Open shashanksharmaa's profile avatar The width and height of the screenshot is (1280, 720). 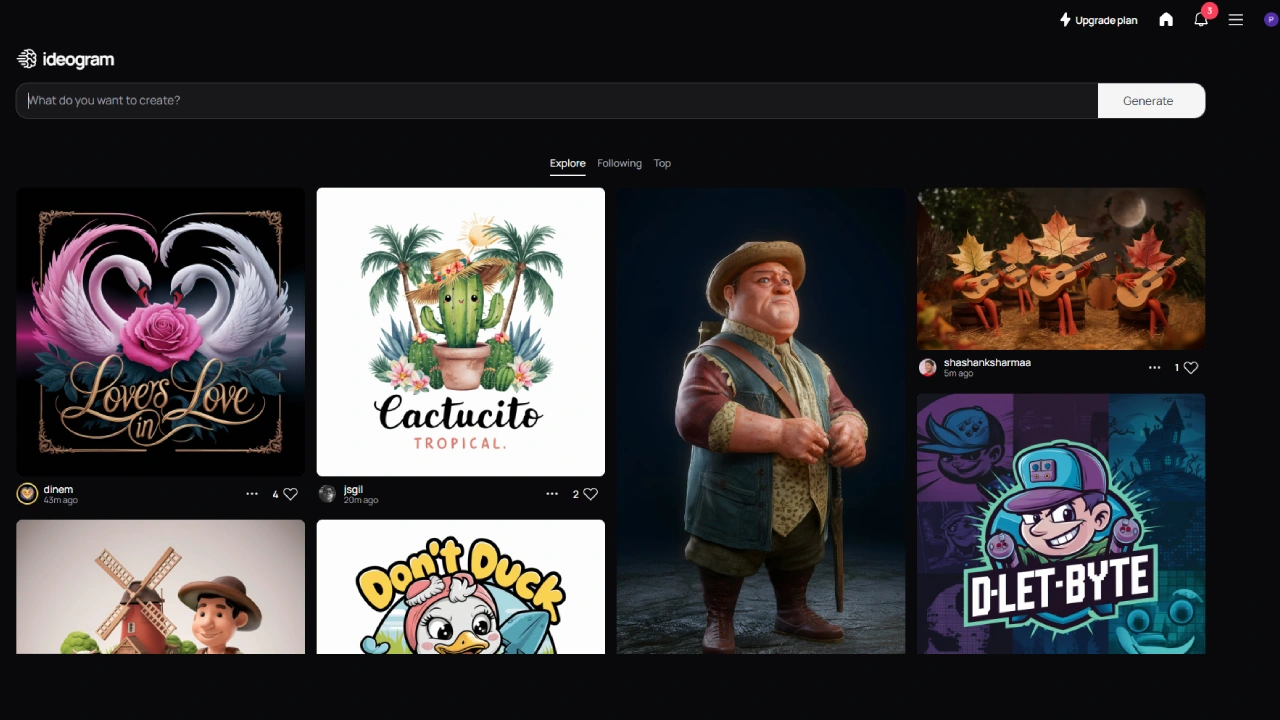(x=928, y=368)
